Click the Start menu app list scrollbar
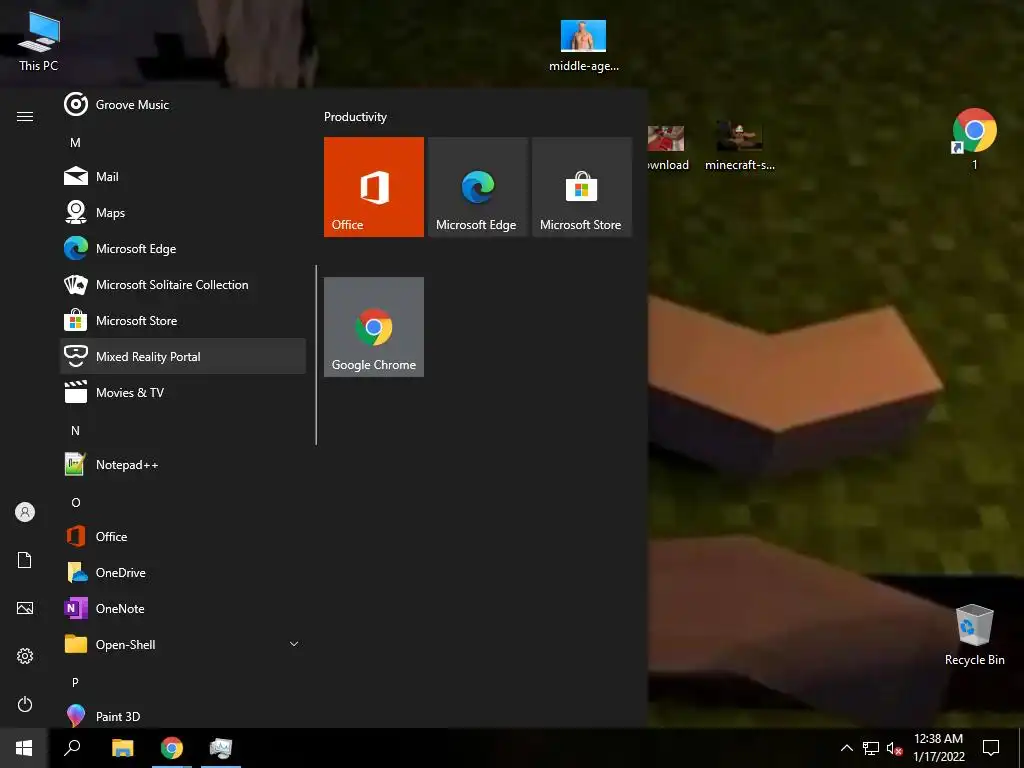Image resolution: width=1024 pixels, height=768 pixels. pos(316,355)
